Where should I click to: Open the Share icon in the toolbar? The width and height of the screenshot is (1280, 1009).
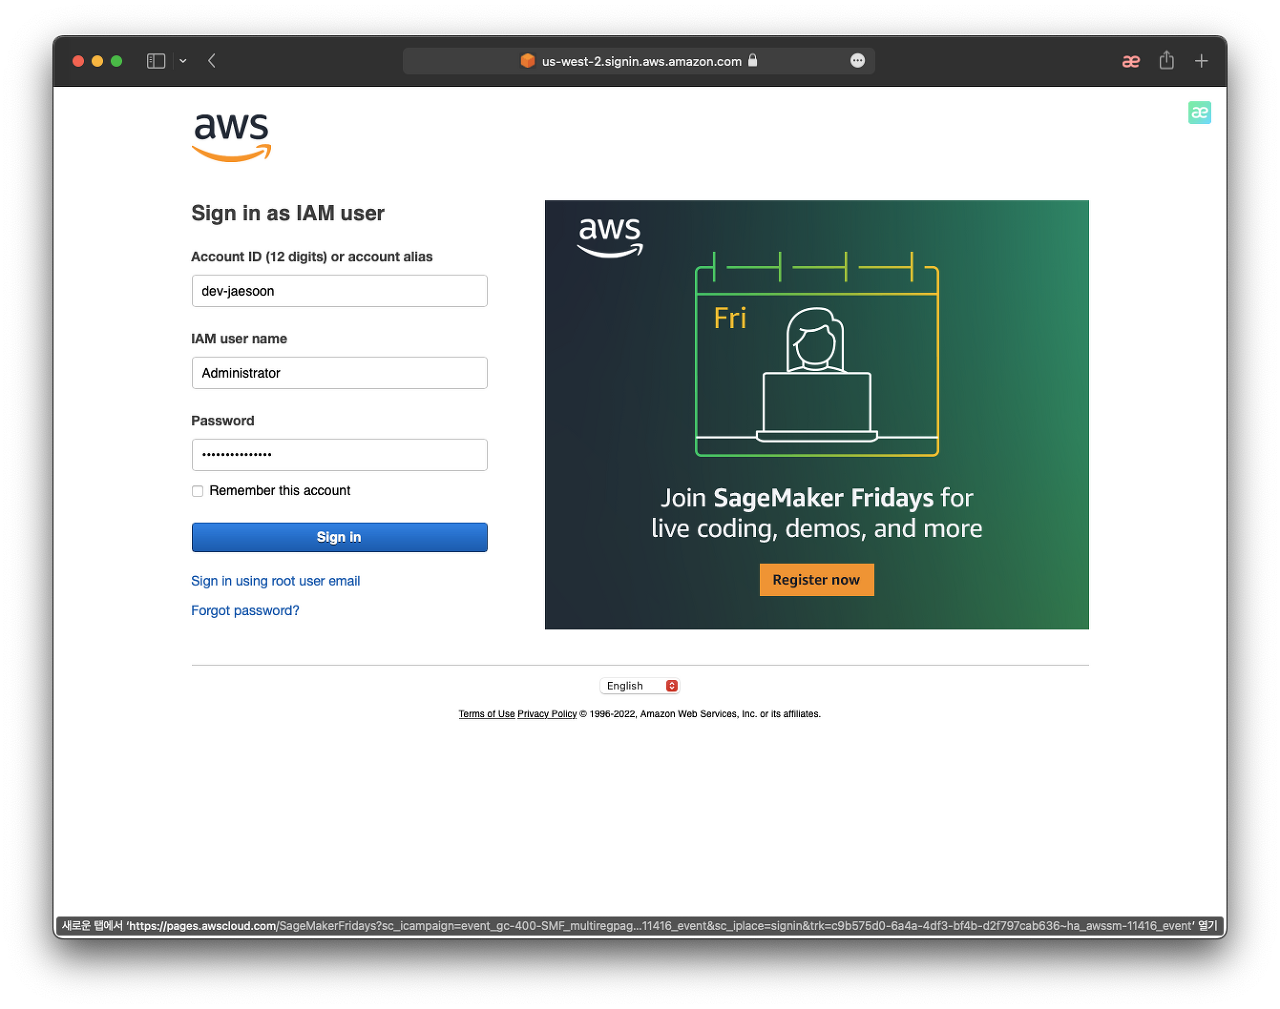point(1167,61)
